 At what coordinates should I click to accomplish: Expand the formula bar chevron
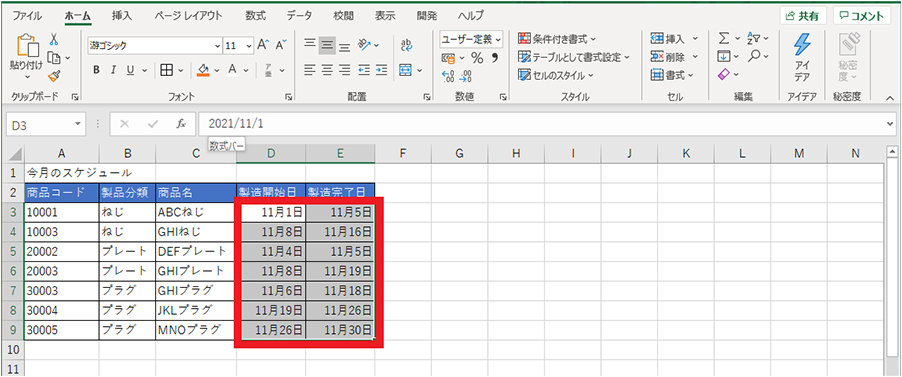(x=891, y=123)
